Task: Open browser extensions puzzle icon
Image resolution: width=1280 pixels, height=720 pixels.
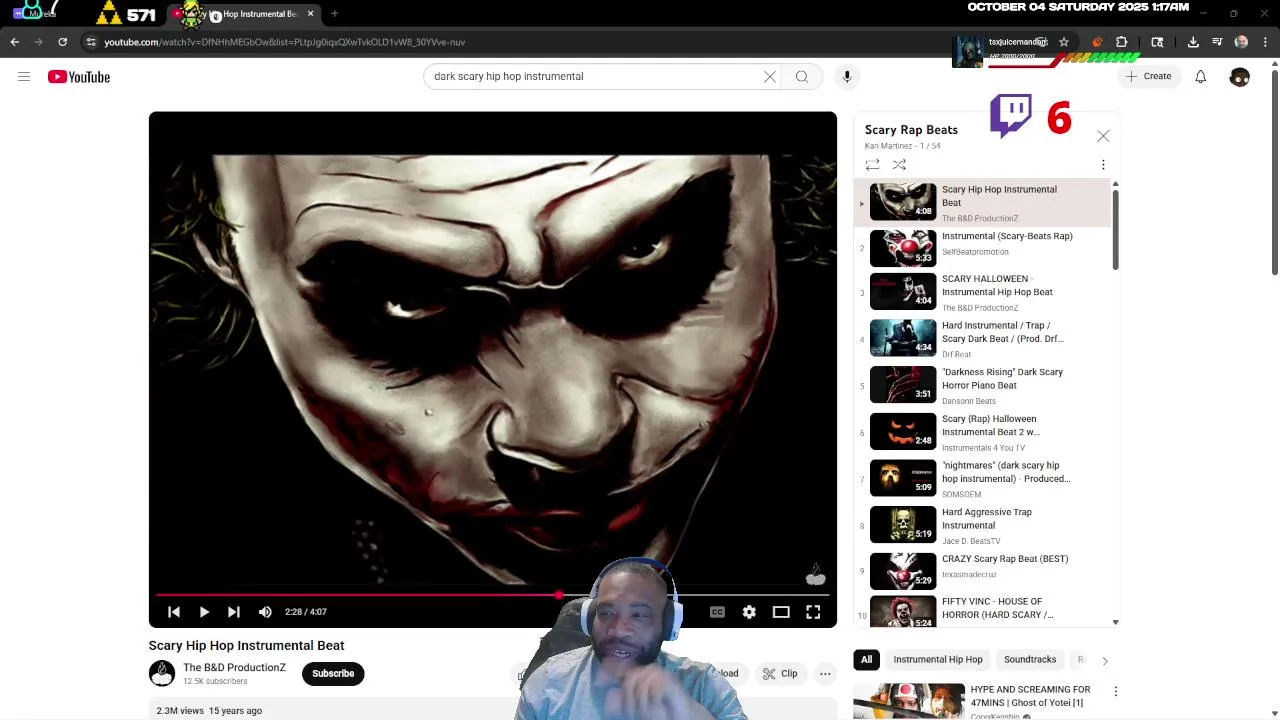Action: coord(1122,42)
